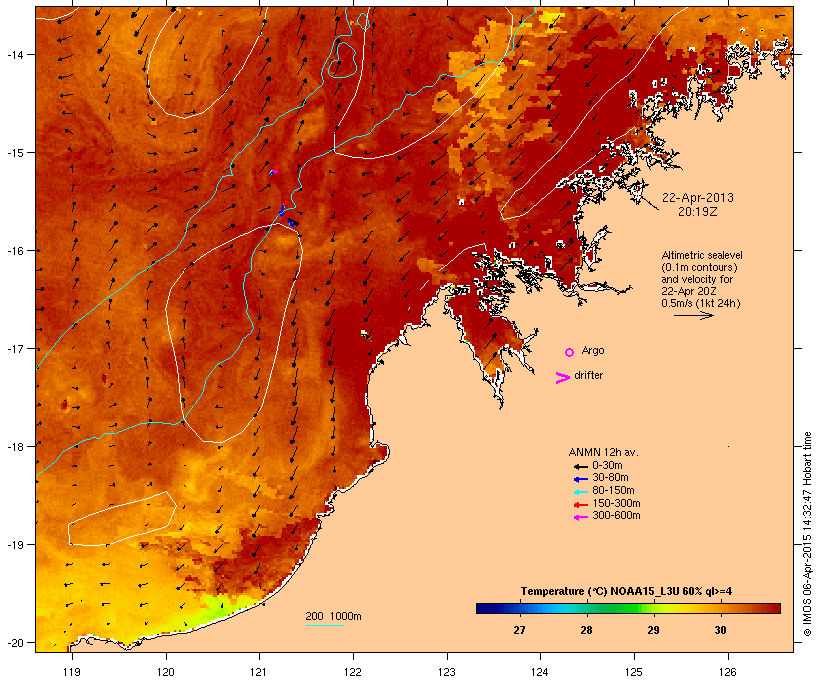Click the '0.5m/s (1kt 24h)' label

coord(701,303)
